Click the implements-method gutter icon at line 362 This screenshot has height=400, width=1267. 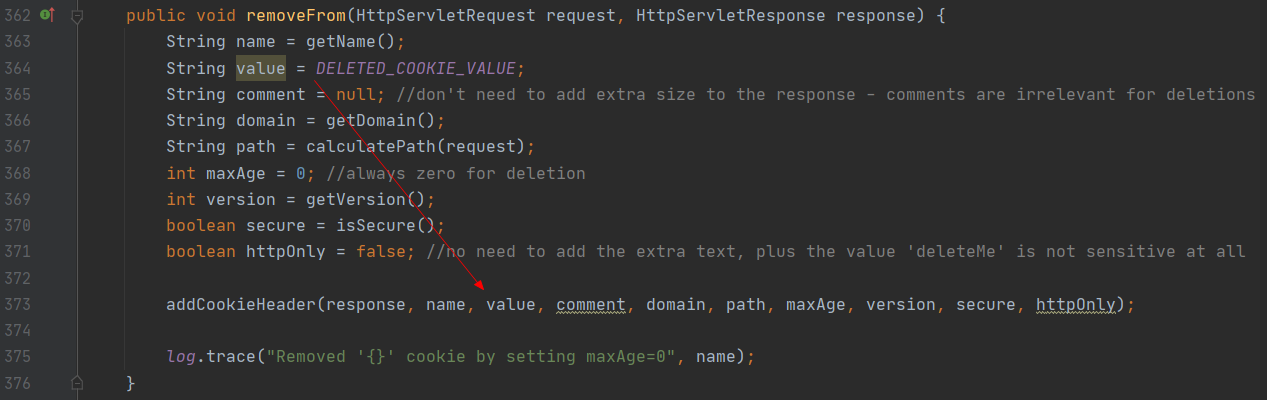tap(46, 16)
